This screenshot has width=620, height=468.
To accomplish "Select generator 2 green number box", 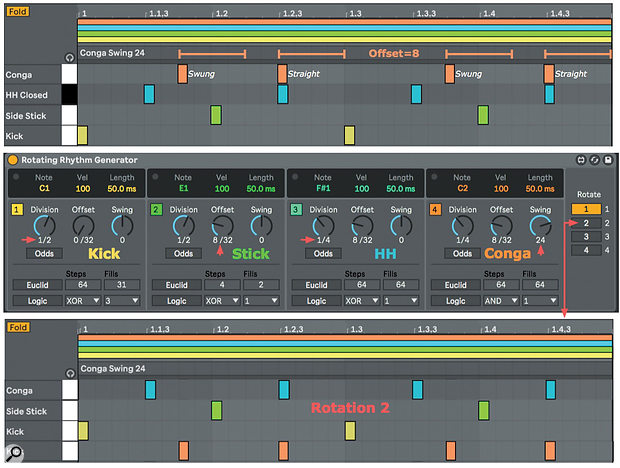I will [x=156, y=209].
